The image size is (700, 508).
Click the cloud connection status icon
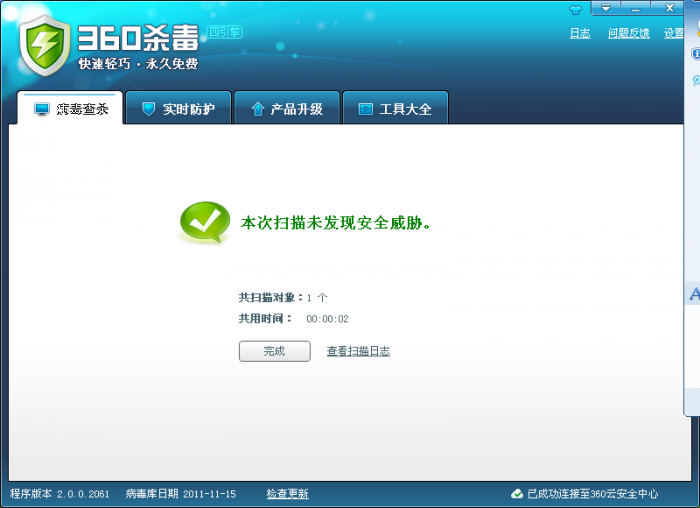pos(517,494)
